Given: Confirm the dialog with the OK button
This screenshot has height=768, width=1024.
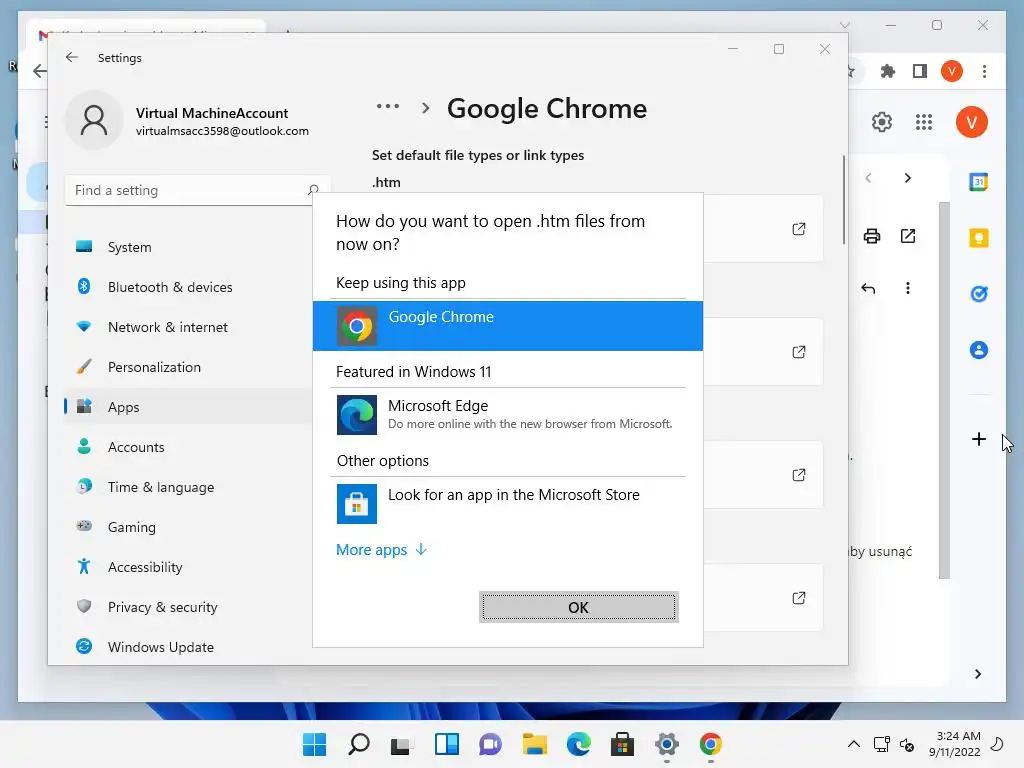Looking at the screenshot, I should pos(579,607).
